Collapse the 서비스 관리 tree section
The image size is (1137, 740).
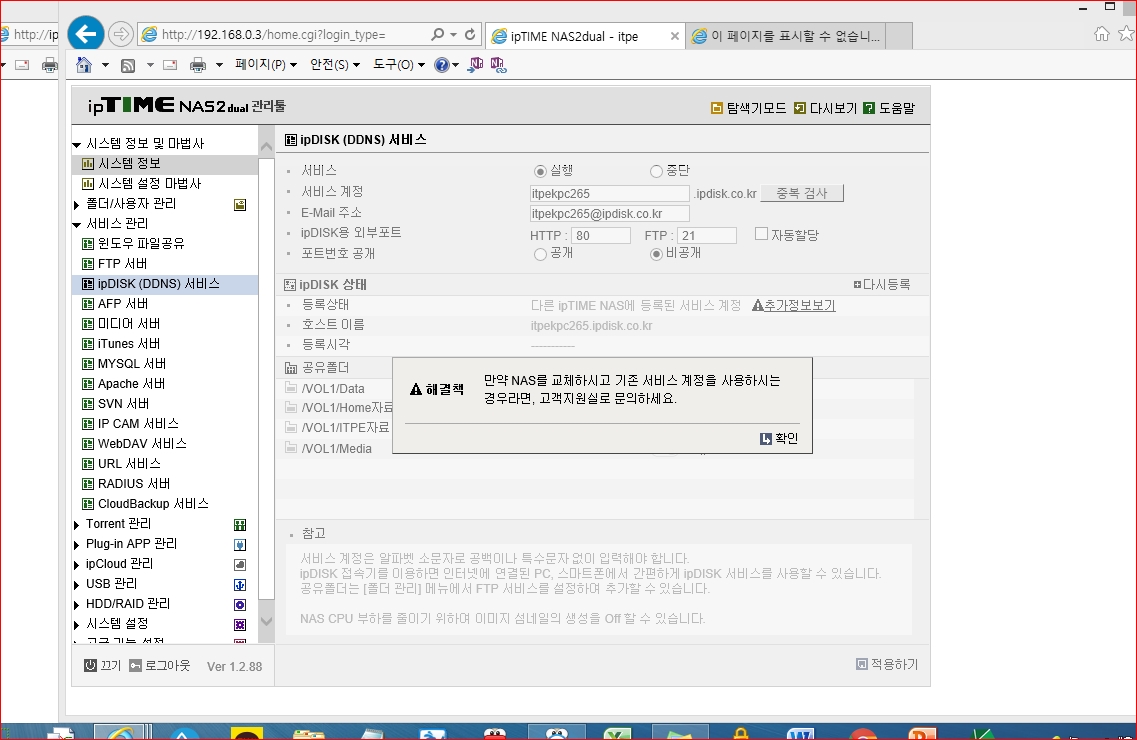tap(76, 225)
